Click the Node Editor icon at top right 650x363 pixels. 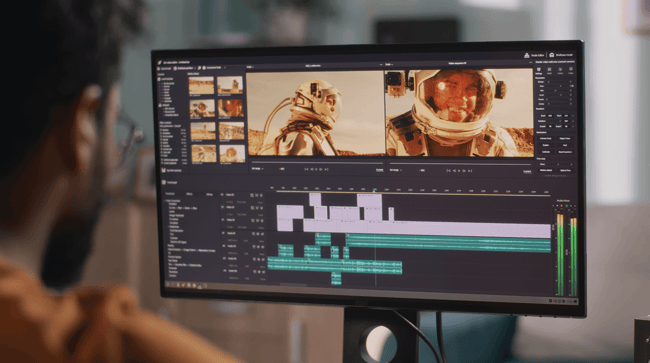click(x=527, y=55)
